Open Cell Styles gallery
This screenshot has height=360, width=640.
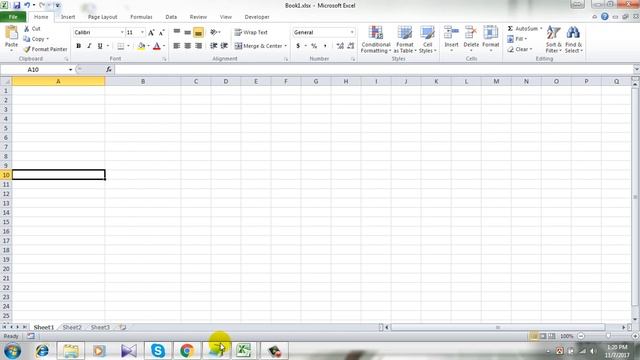427,39
